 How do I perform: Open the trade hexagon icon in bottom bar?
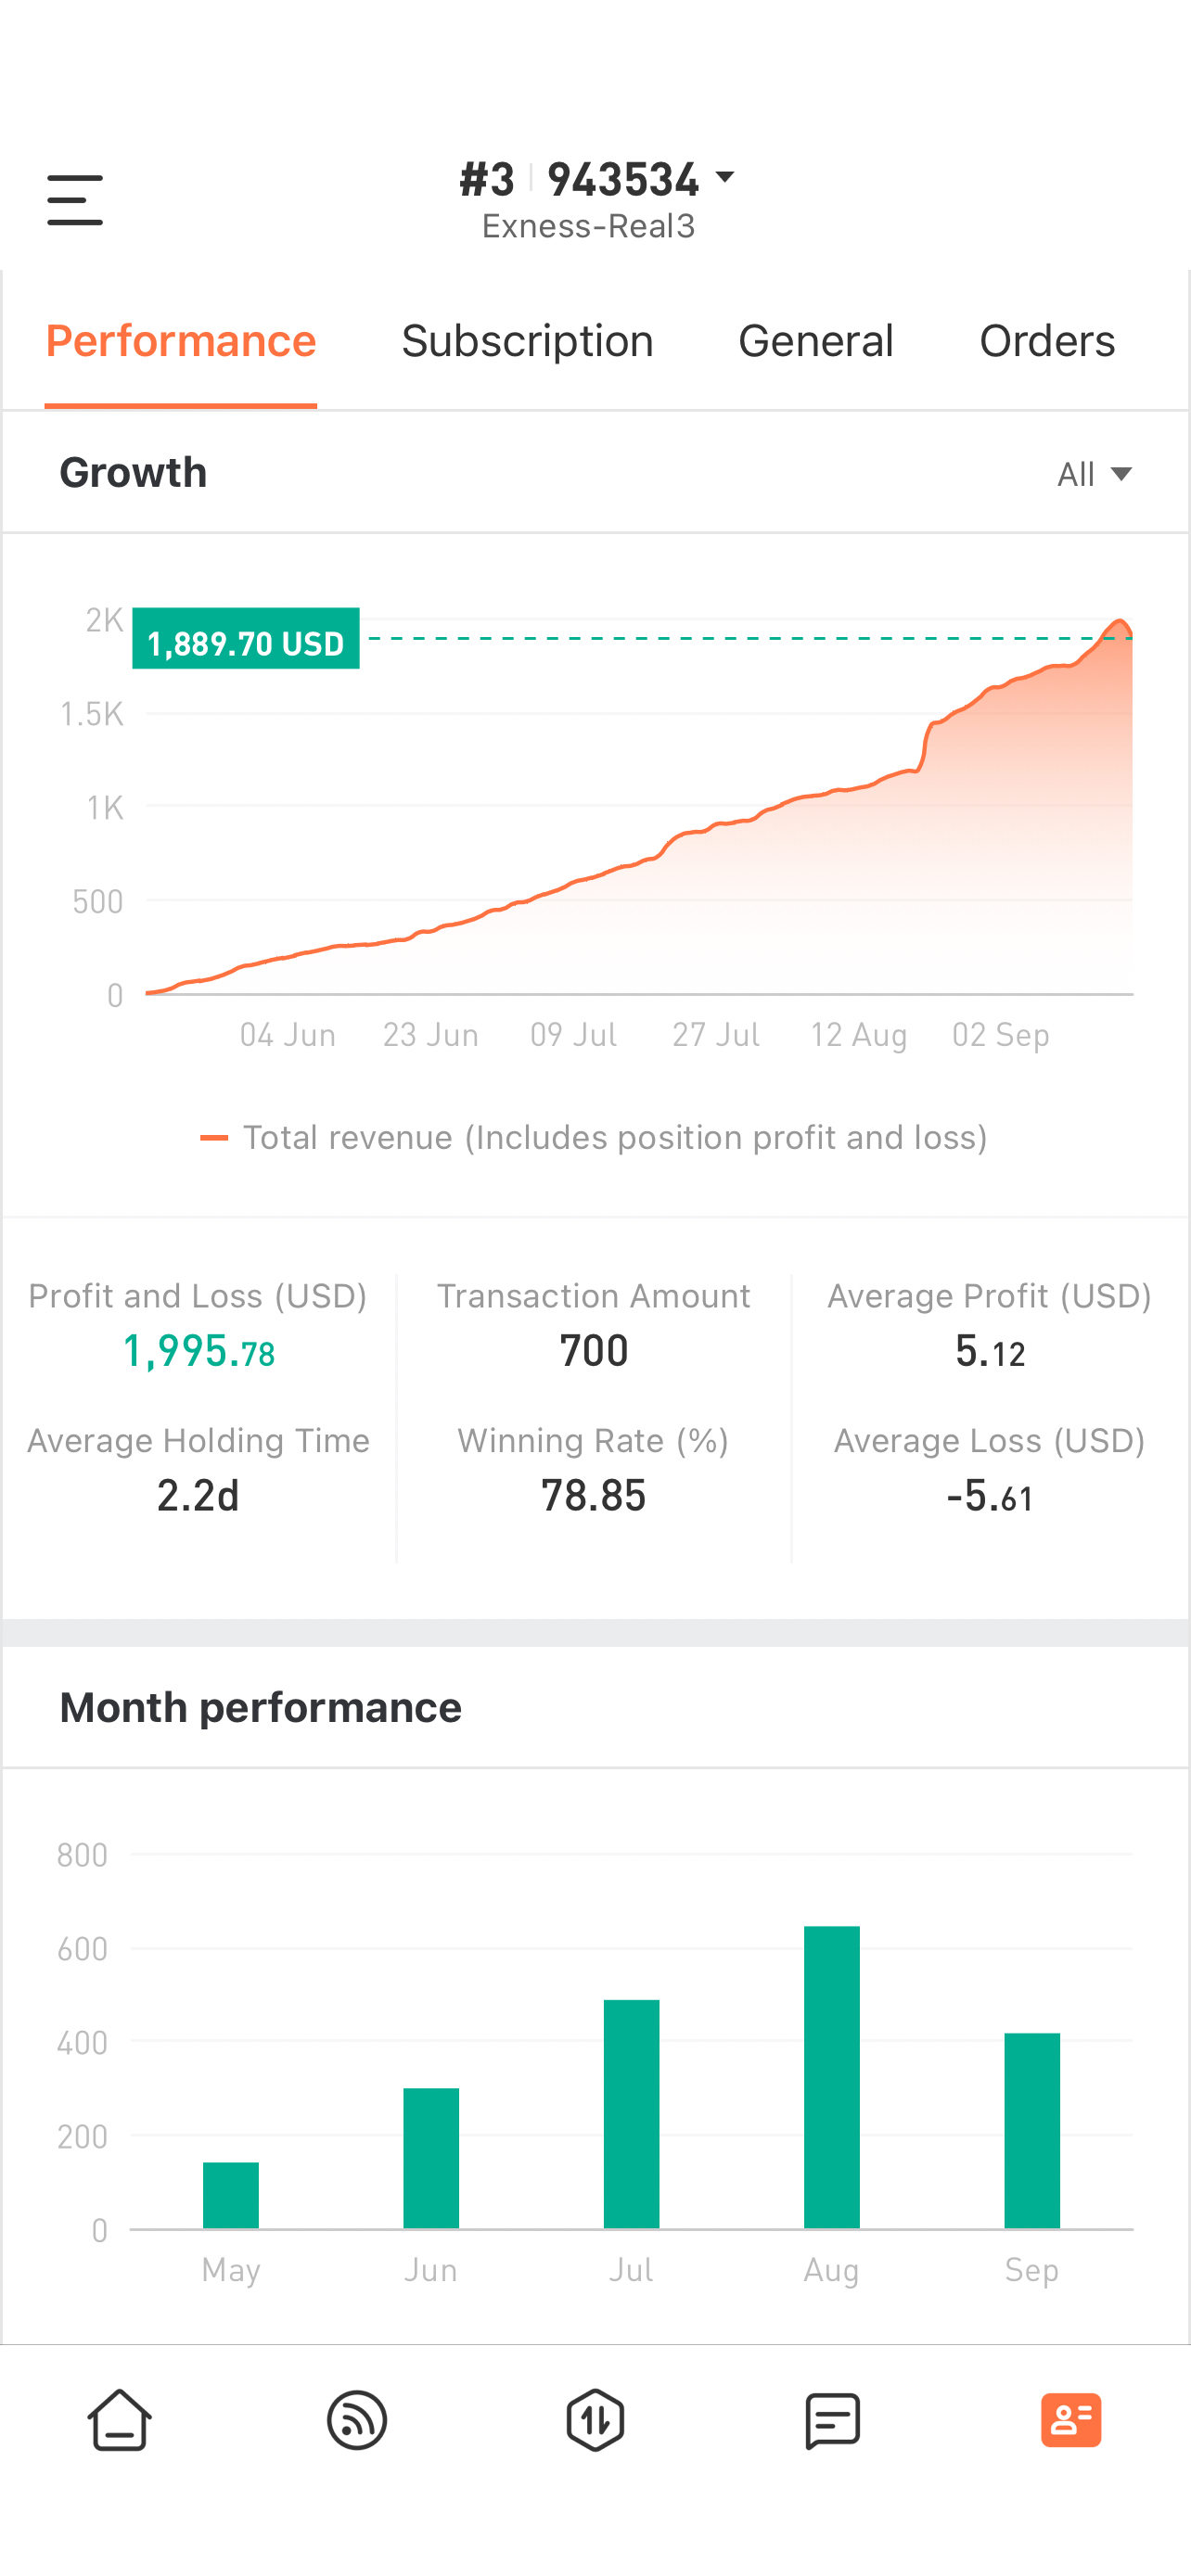595,2420
